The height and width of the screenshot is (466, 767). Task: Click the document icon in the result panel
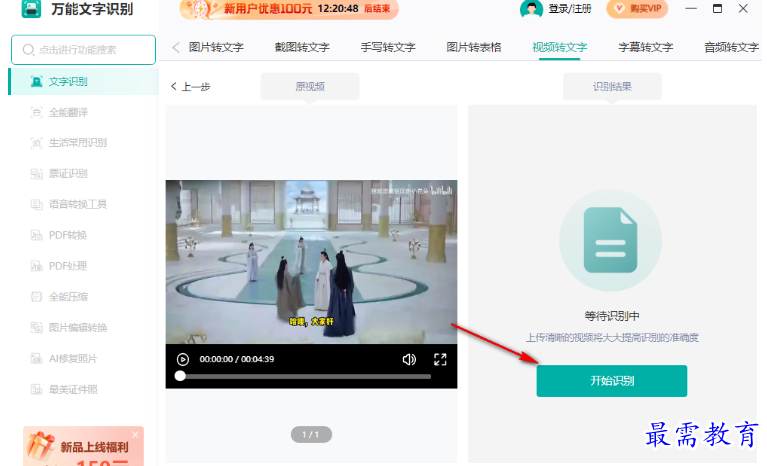click(610, 240)
